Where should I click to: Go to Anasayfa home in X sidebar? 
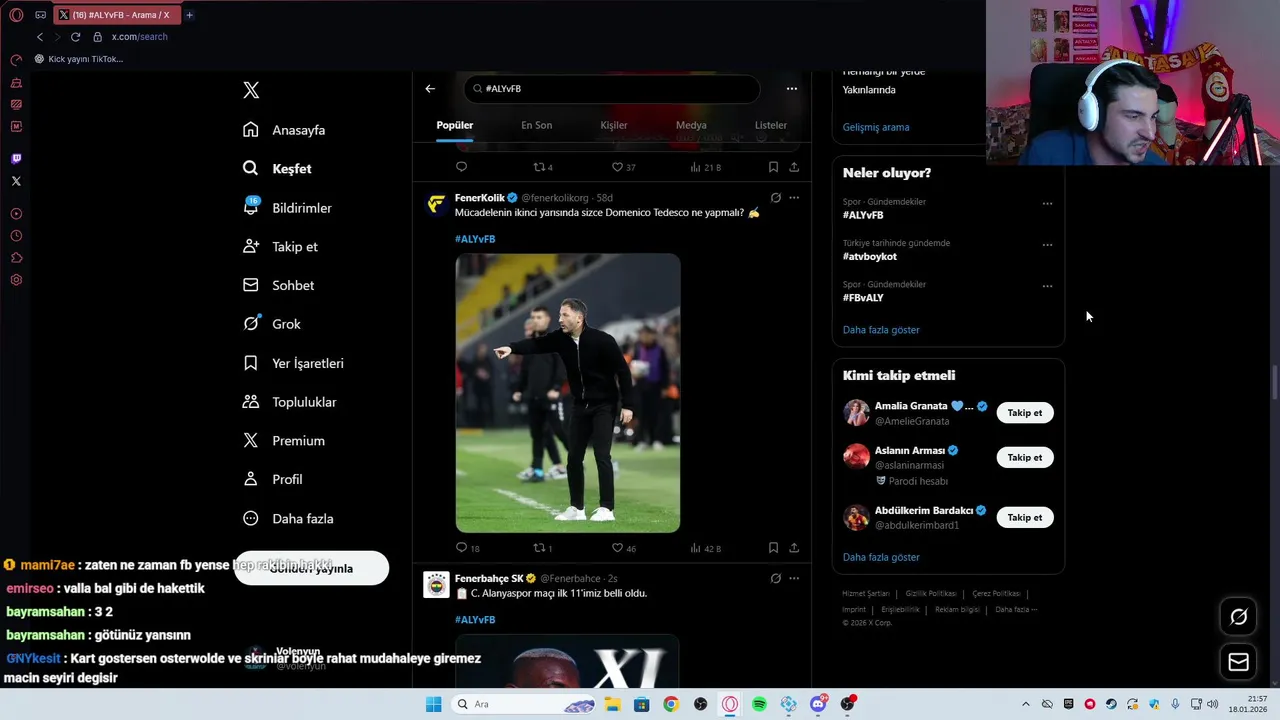pyautogui.click(x=285, y=130)
